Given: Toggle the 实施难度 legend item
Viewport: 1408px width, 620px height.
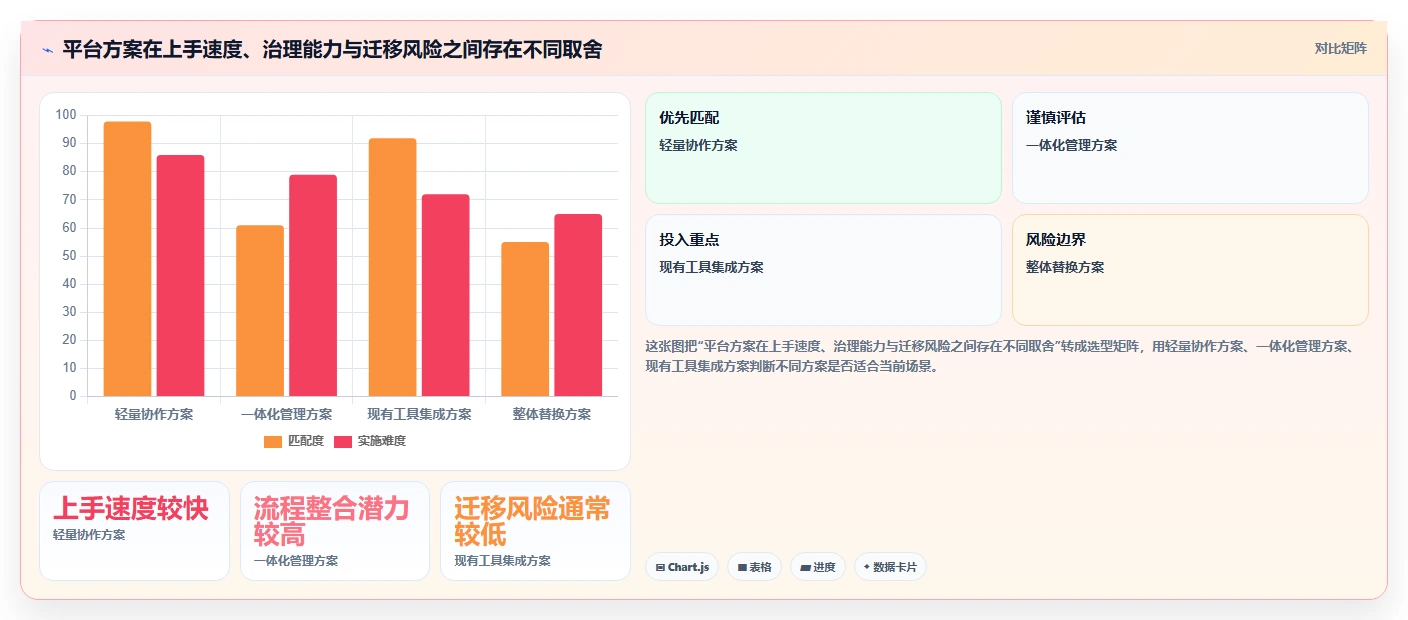Looking at the screenshot, I should point(370,441).
